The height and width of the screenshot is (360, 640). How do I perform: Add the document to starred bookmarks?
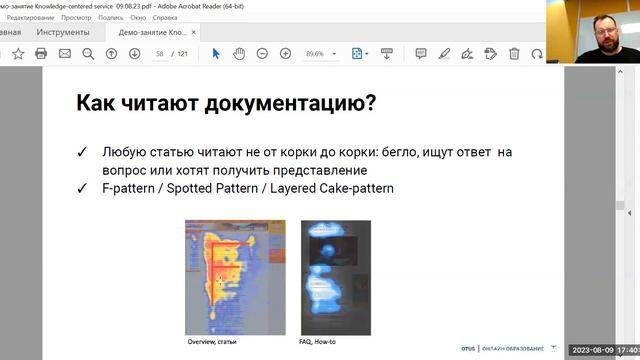pyautogui.click(x=18, y=53)
